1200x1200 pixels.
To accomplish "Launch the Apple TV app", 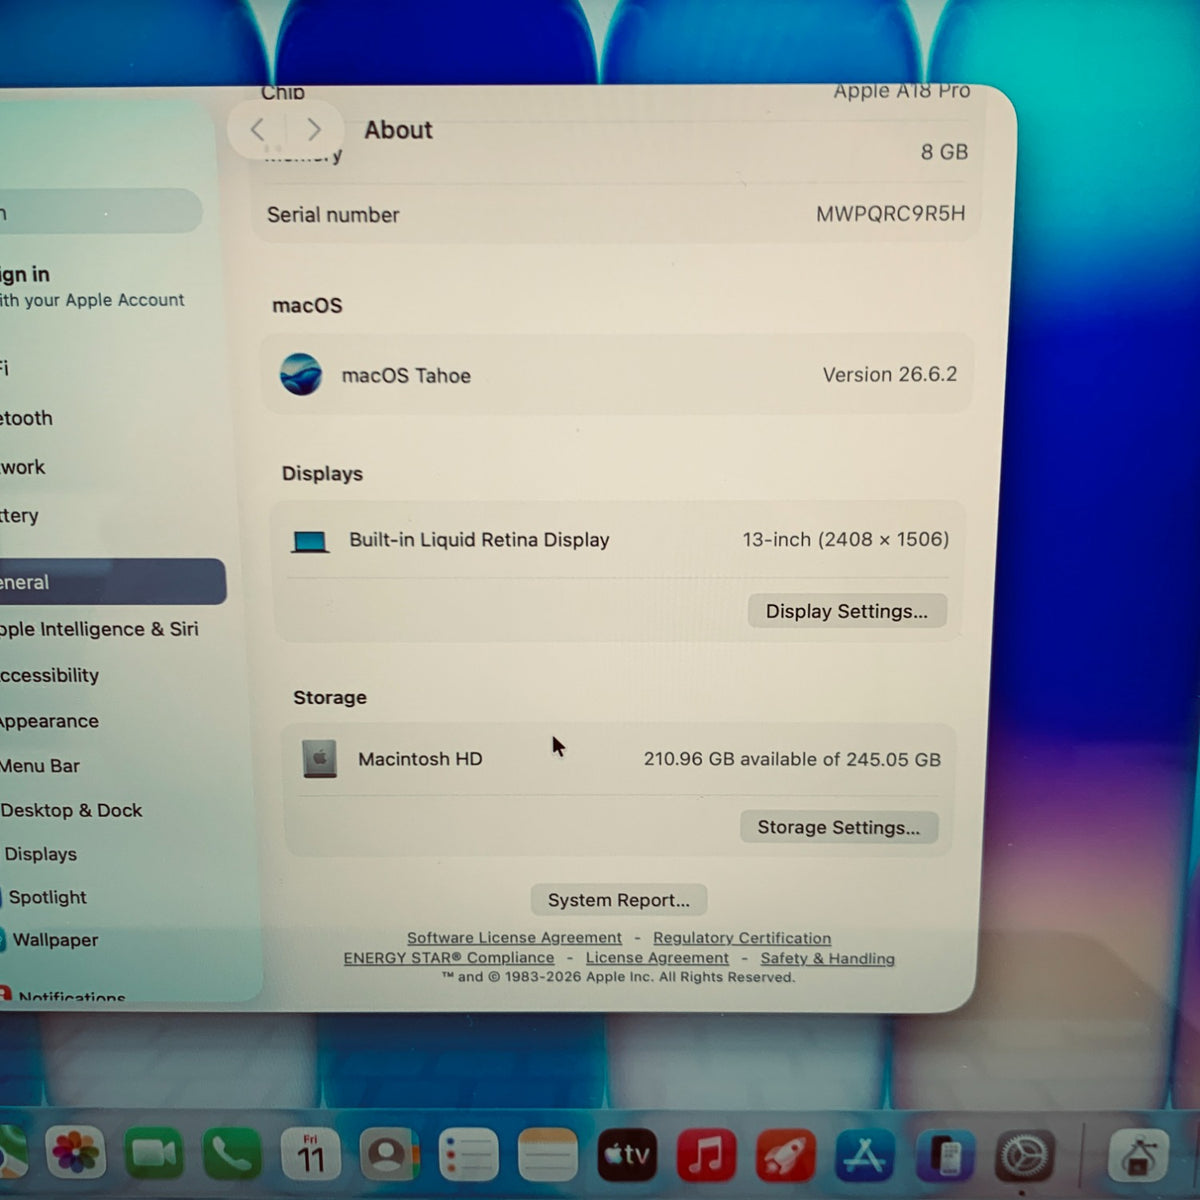I will [626, 1156].
